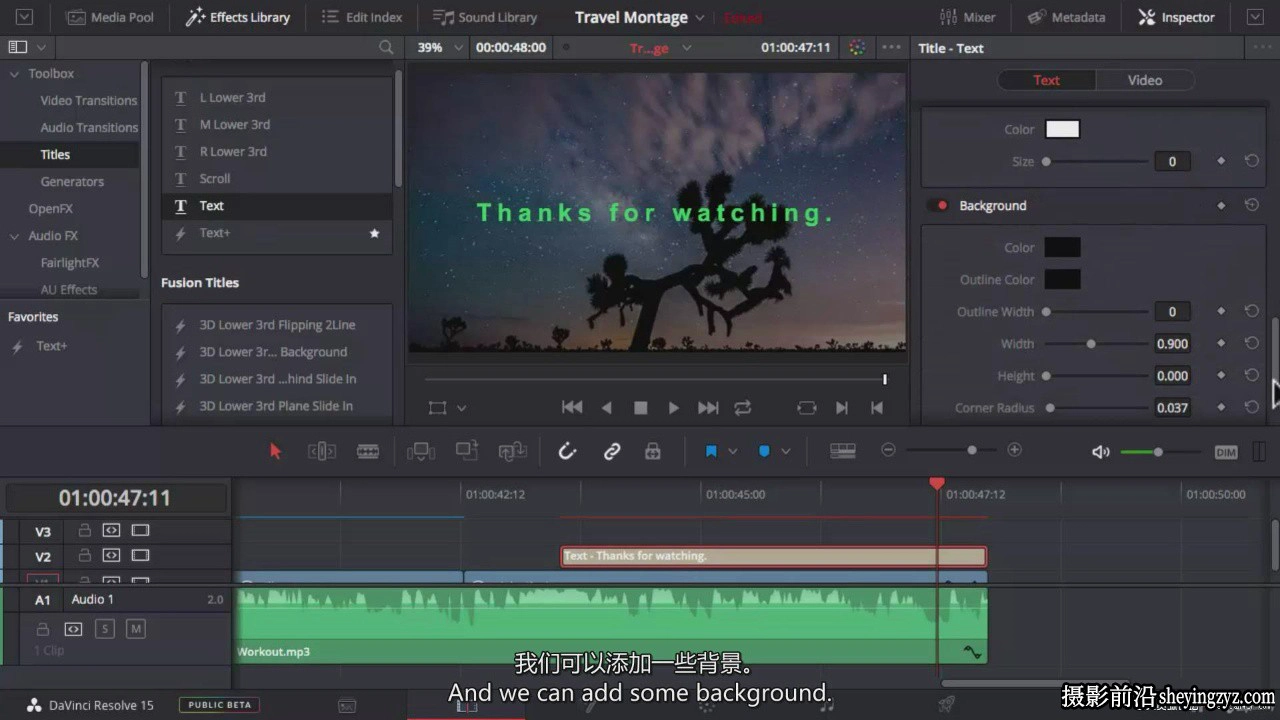Screen dimensions: 1280x720
Task: Toggle Linked Selection chain icon
Action: click(x=612, y=451)
